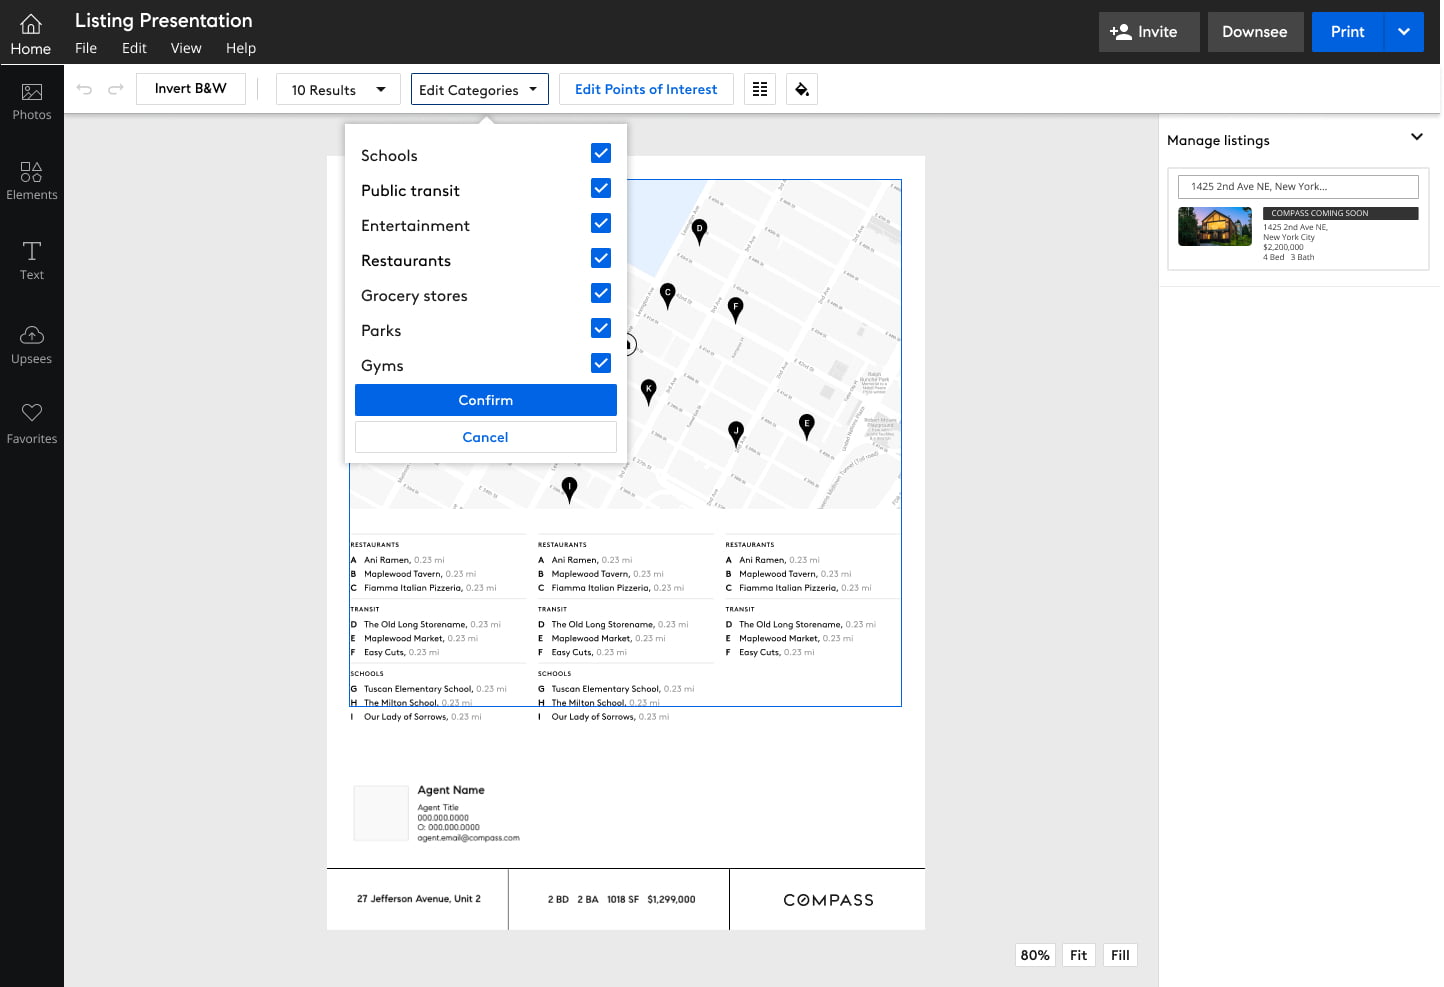Click the address search field
This screenshot has width=1444, height=987.
point(1298,186)
